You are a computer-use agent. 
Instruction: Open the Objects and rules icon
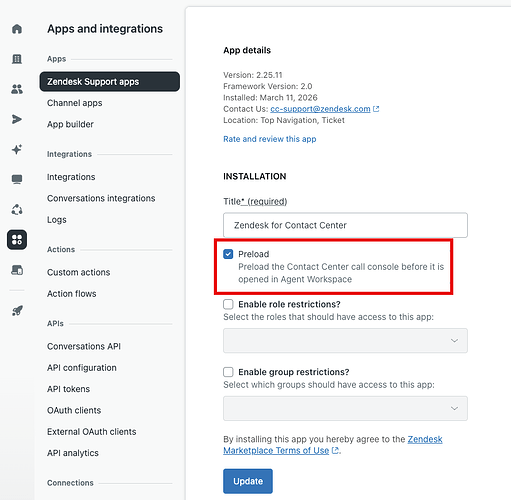click(17, 210)
